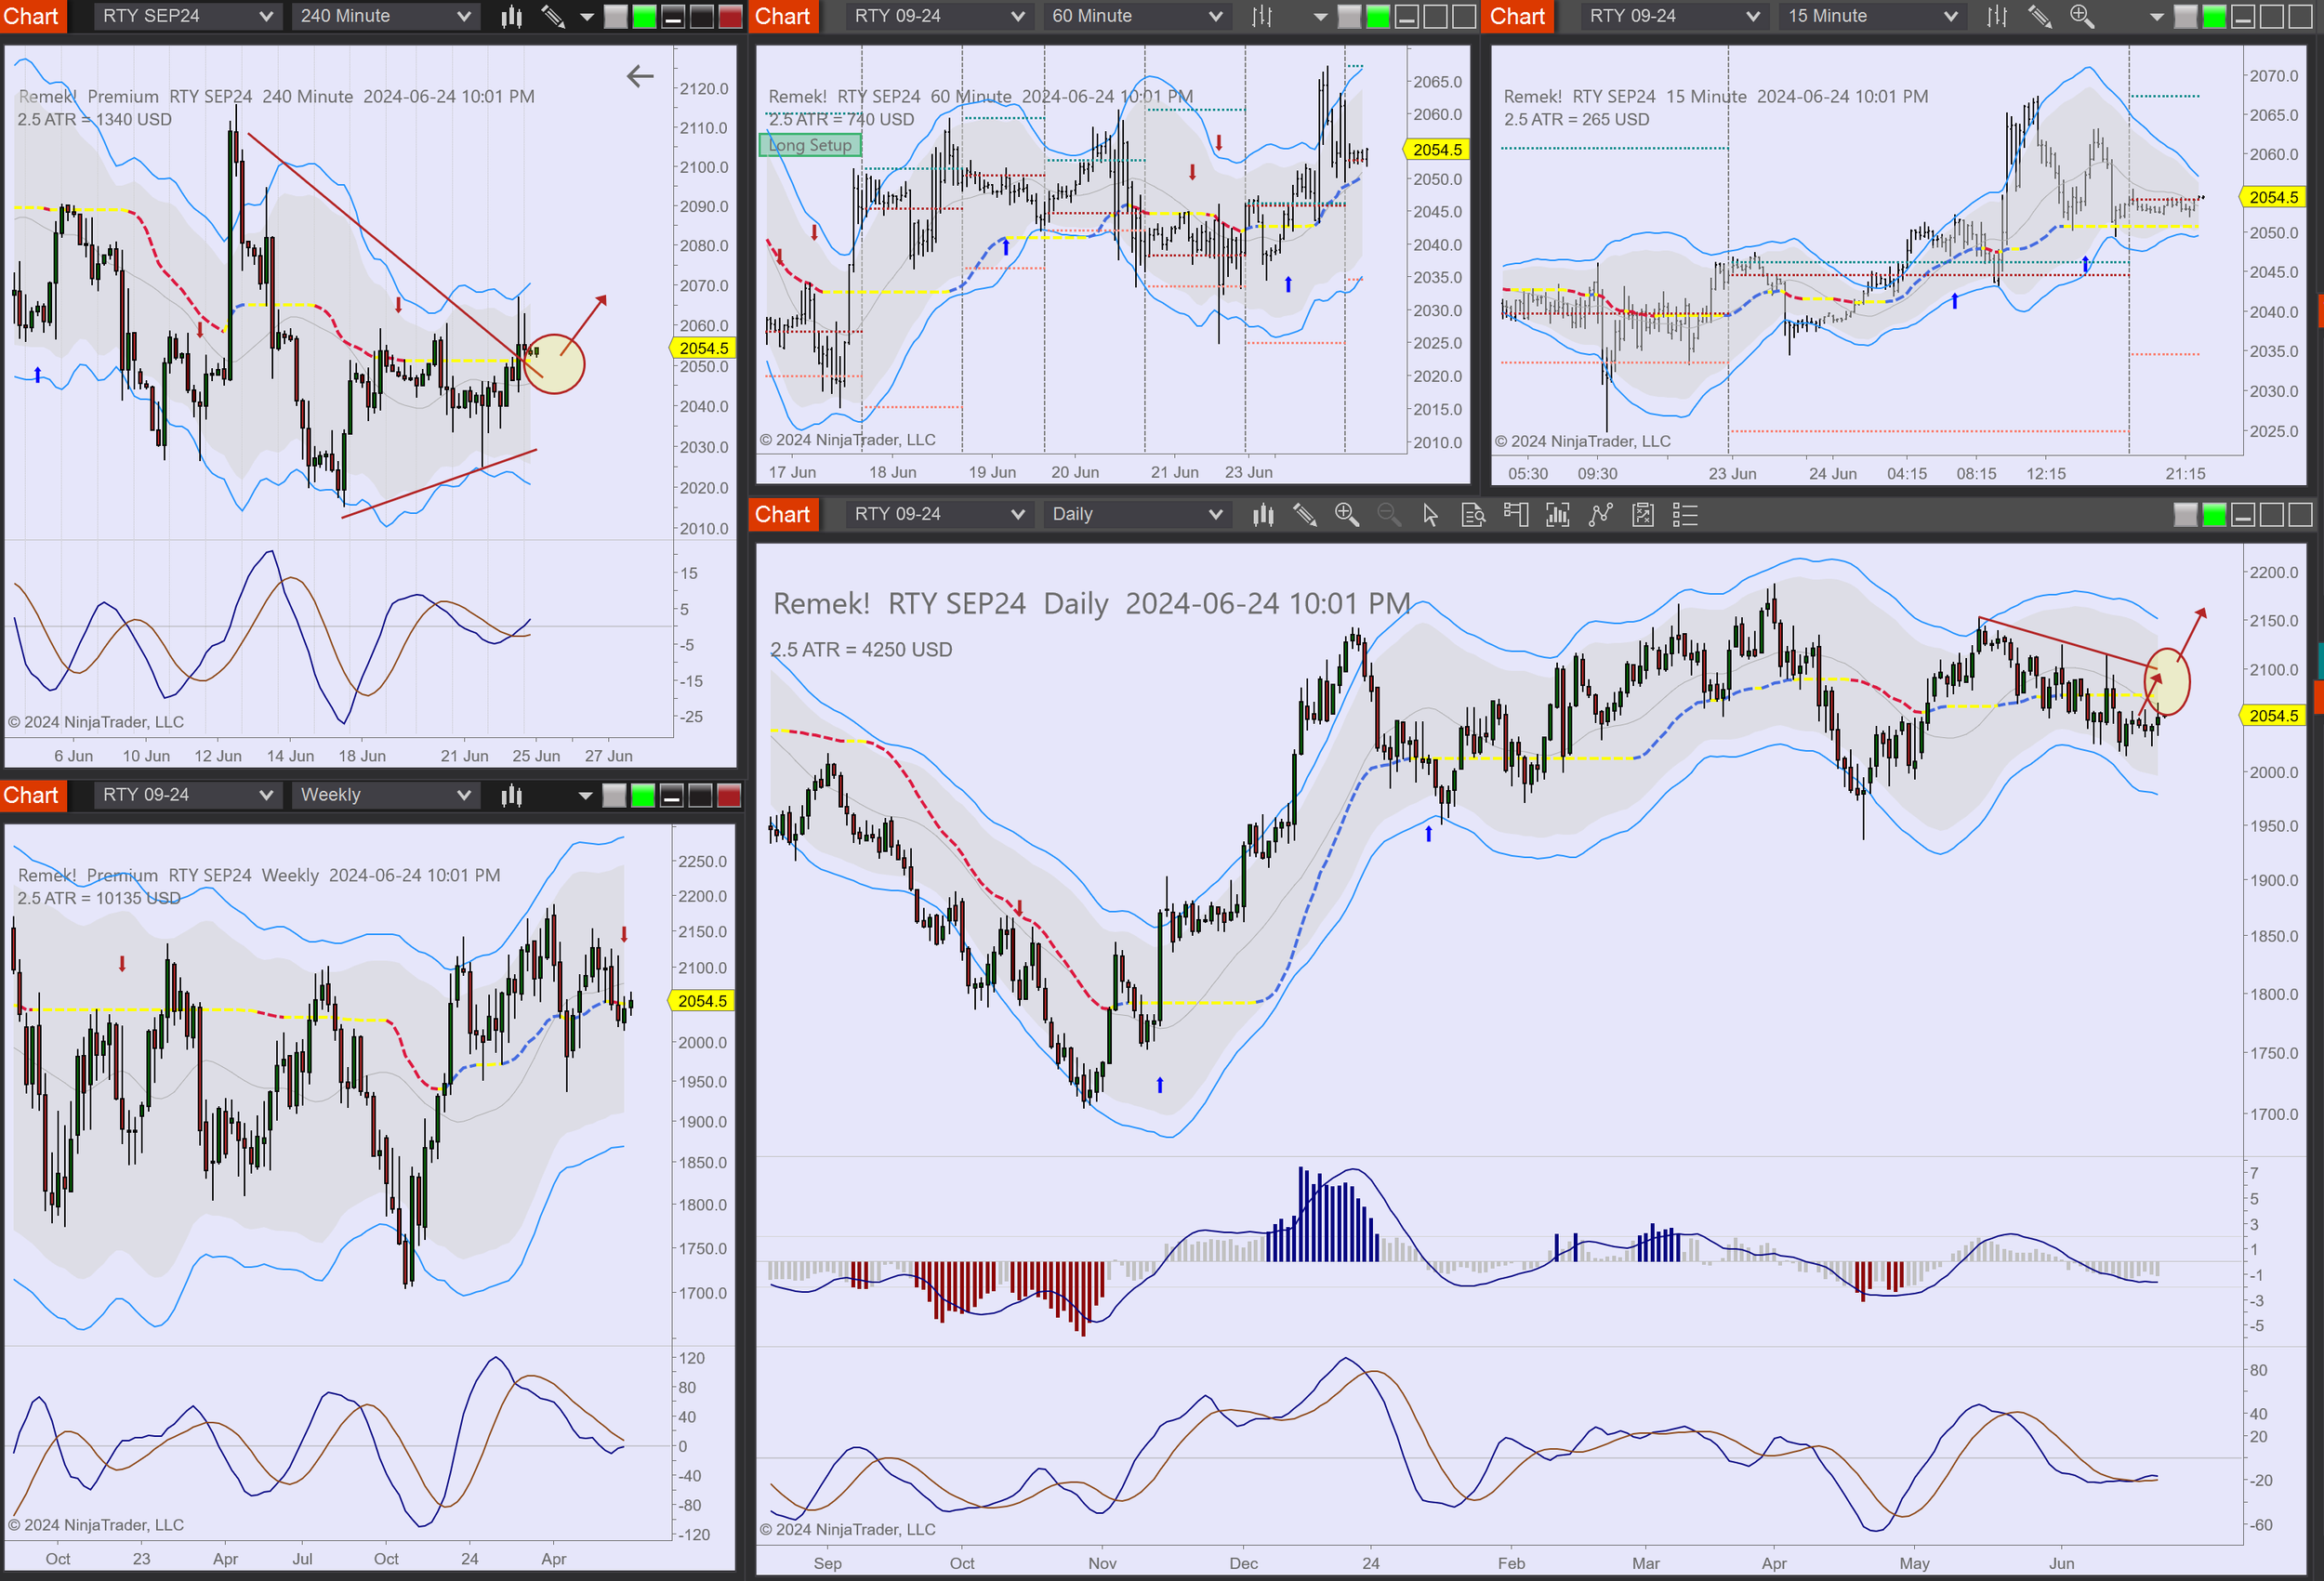Click 2054.5 price marker on Daily chart axis

[x=2272, y=716]
